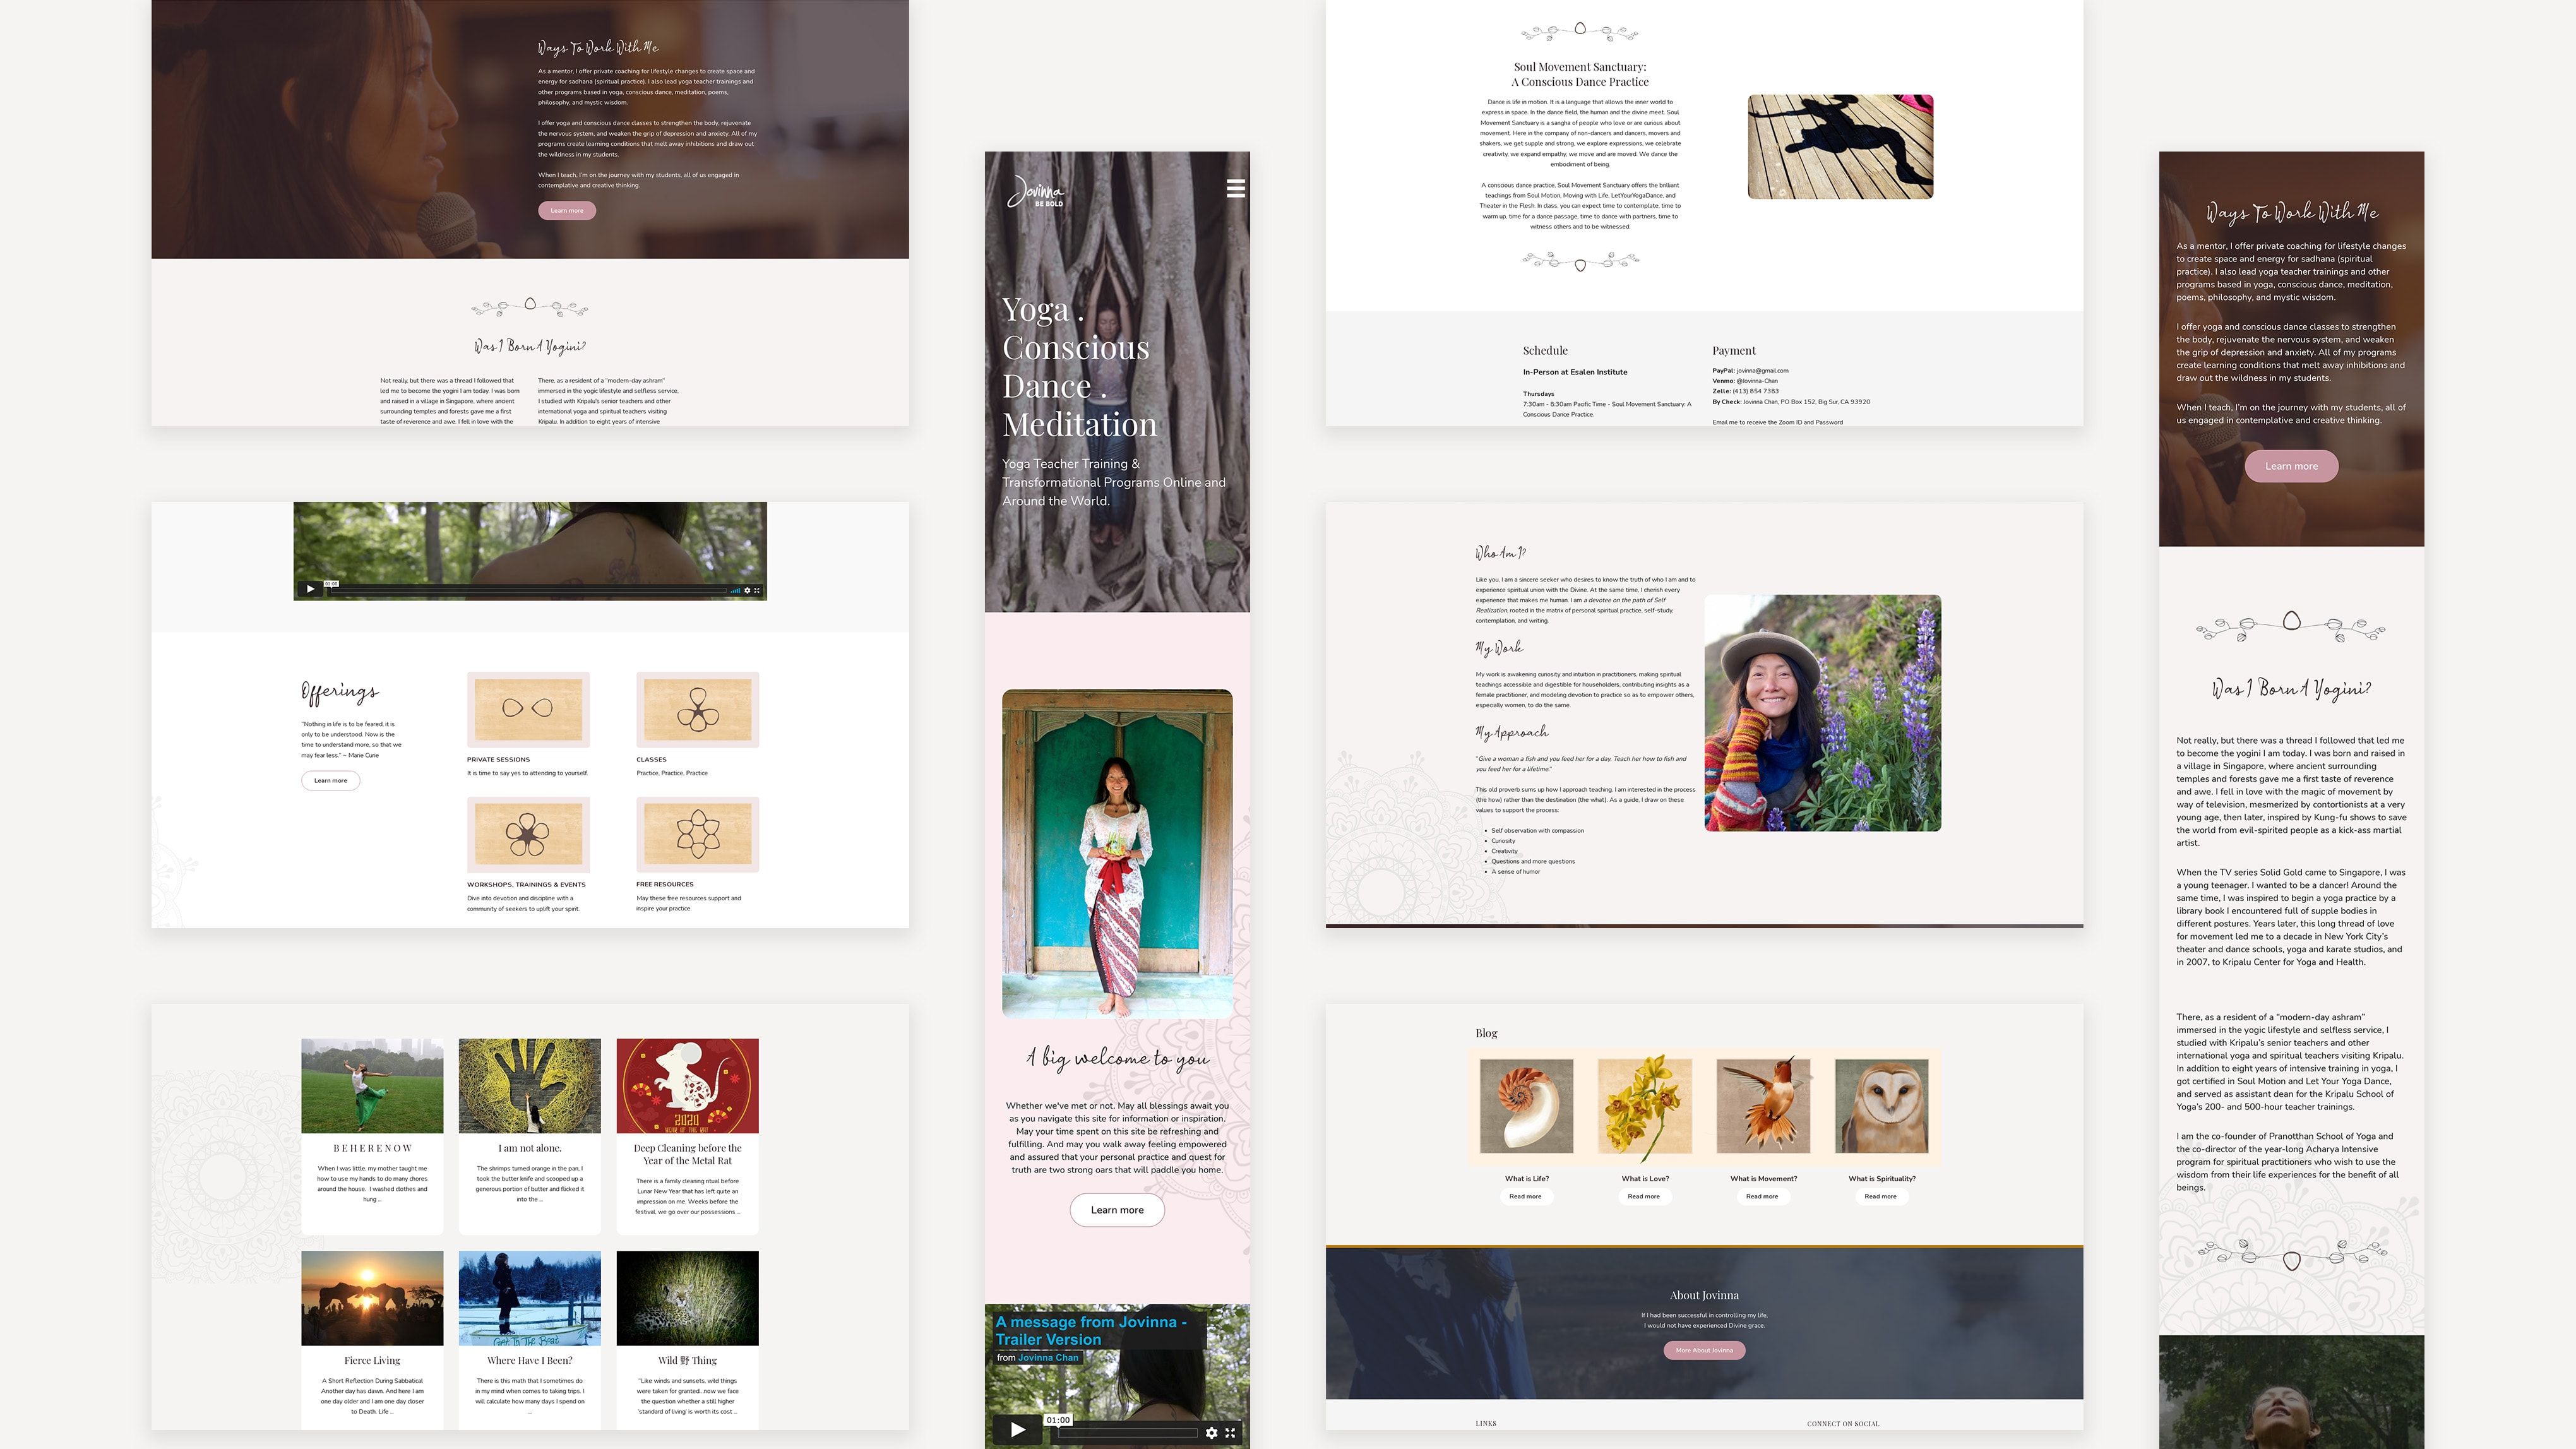Click 'Learn more' under Ways To Work With Me
This screenshot has width=2576, height=1449.
coord(567,210)
